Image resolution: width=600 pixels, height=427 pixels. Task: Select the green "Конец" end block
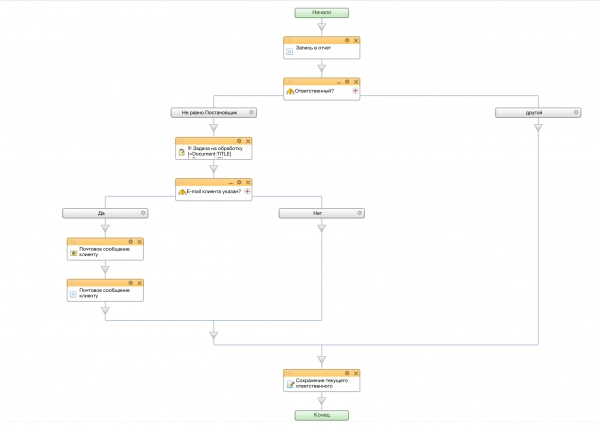pos(321,414)
